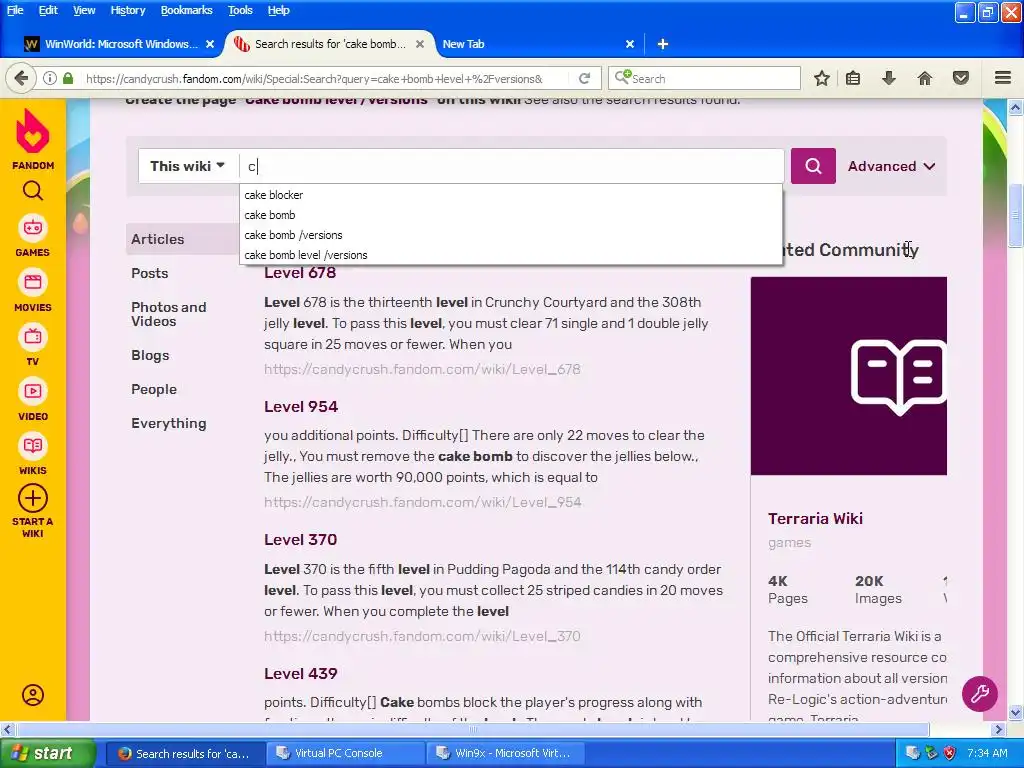1024x768 pixels.
Task: Open the user profile avatar icon
Action: tap(33, 695)
